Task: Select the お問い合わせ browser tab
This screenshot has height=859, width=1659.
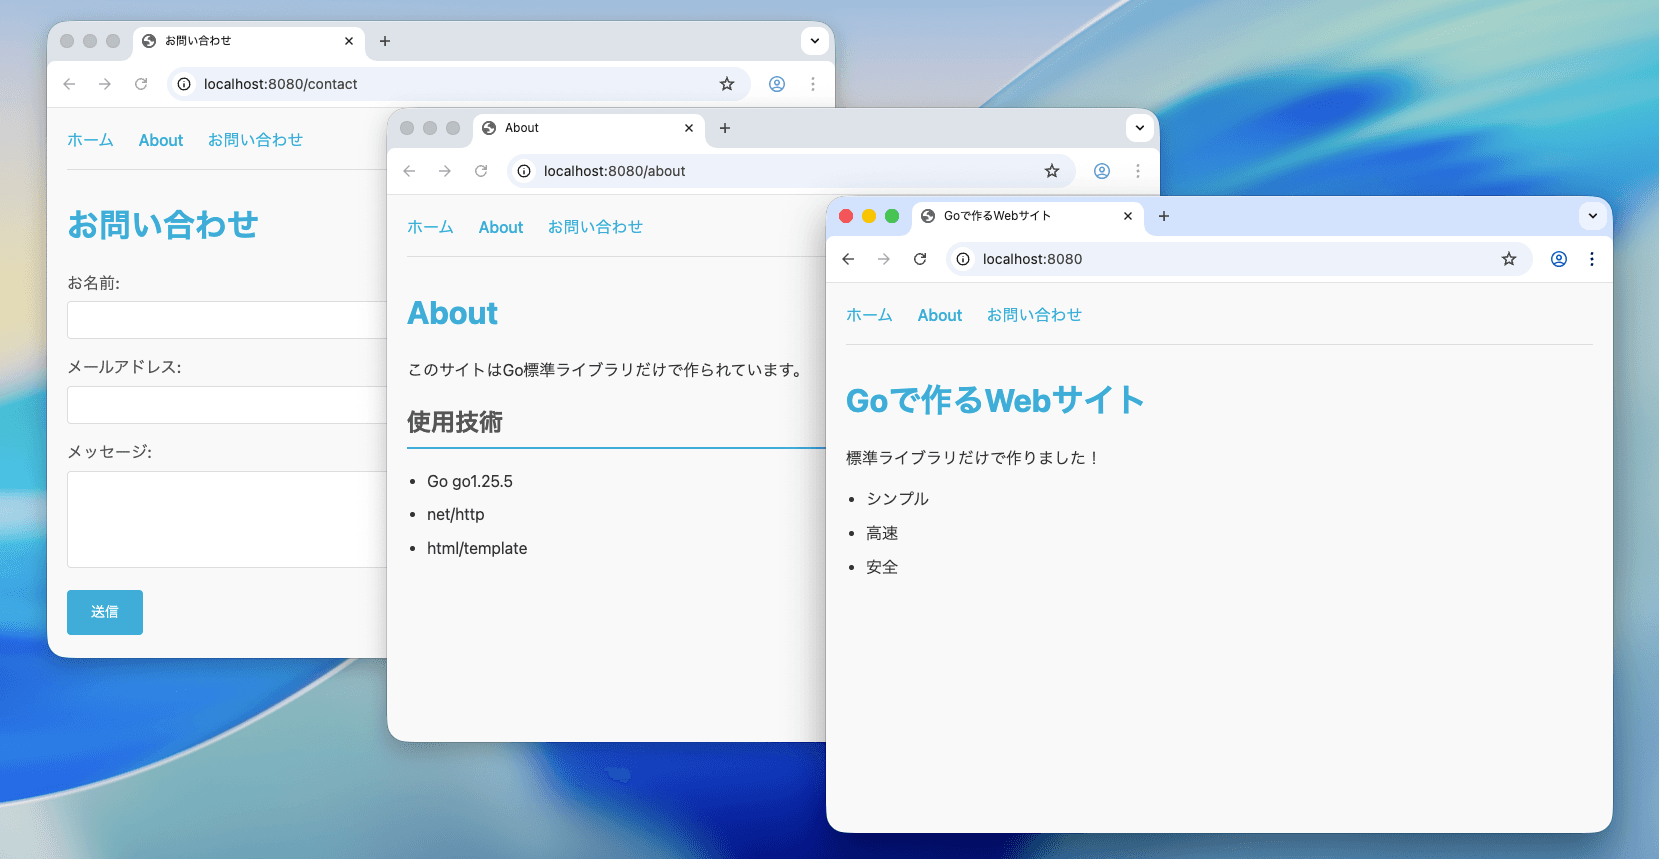Action: [x=249, y=41]
